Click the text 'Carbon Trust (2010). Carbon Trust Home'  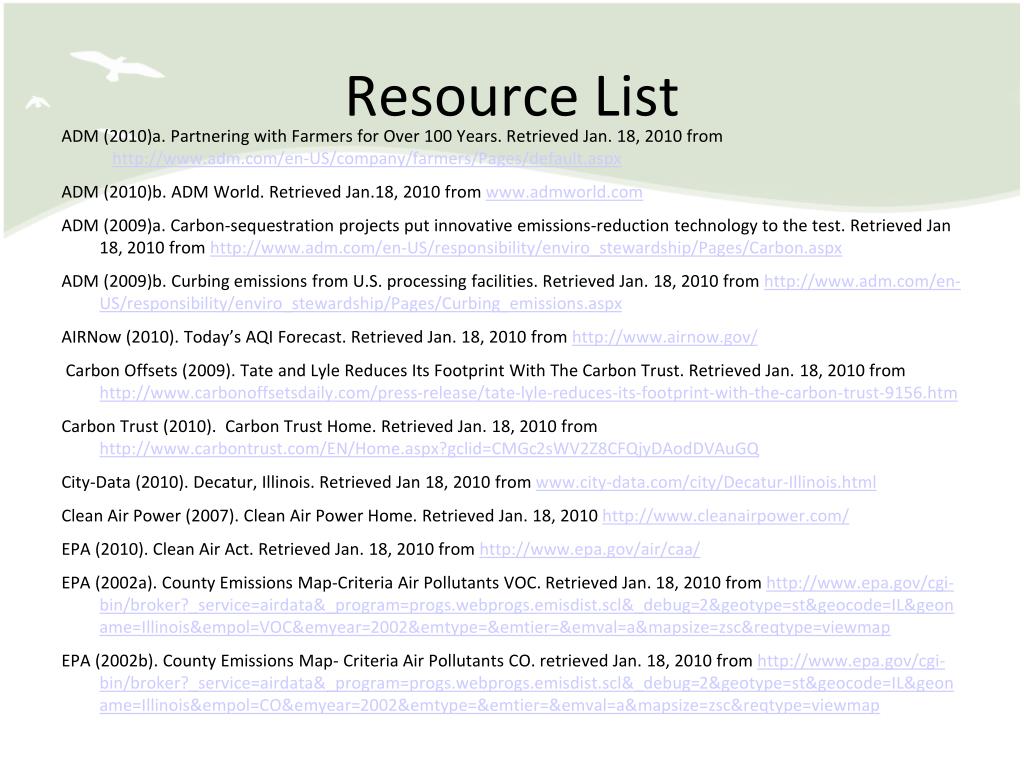click(x=218, y=426)
